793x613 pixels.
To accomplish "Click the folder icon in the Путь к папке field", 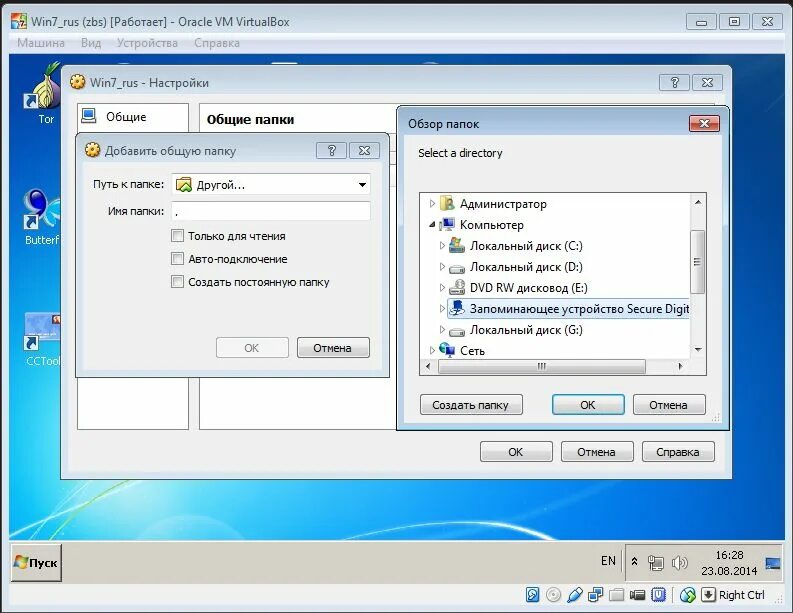I will pyautogui.click(x=184, y=185).
